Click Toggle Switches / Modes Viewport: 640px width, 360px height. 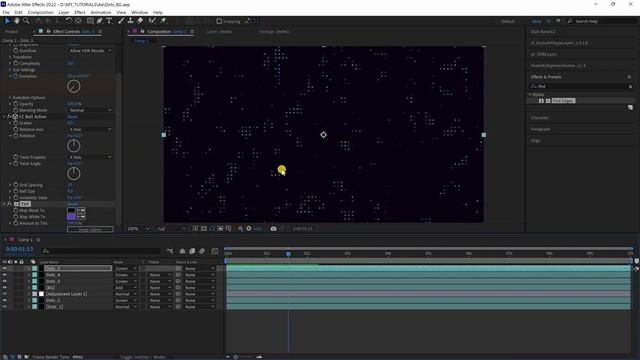click(x=143, y=357)
